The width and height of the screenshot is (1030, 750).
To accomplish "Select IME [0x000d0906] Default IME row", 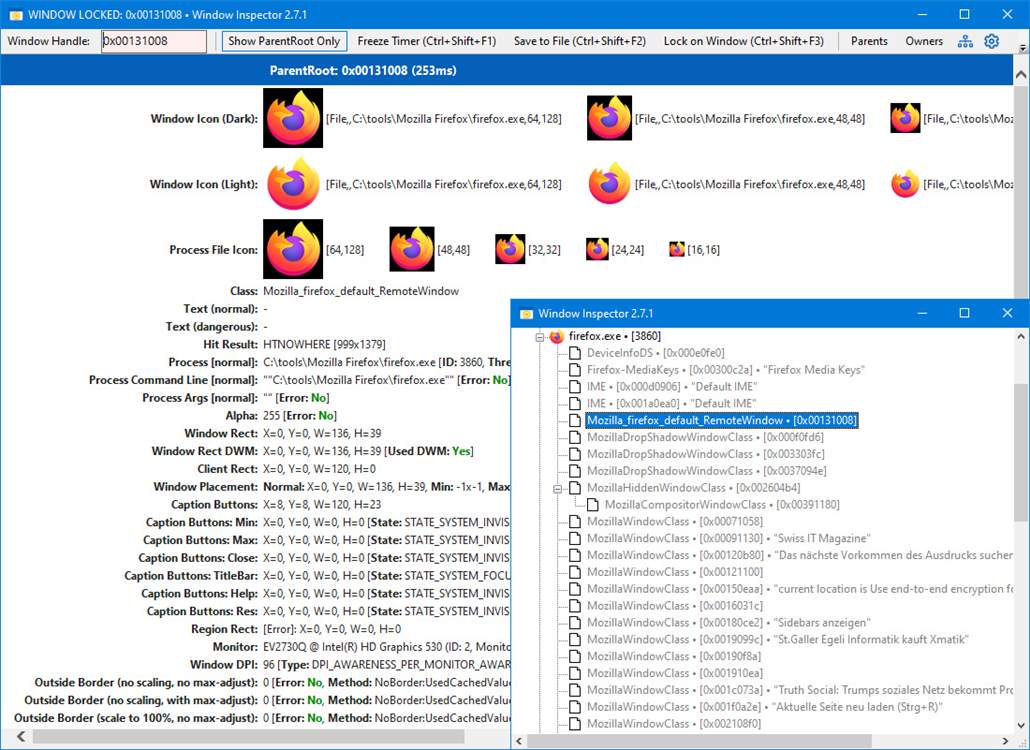I will coord(672,387).
